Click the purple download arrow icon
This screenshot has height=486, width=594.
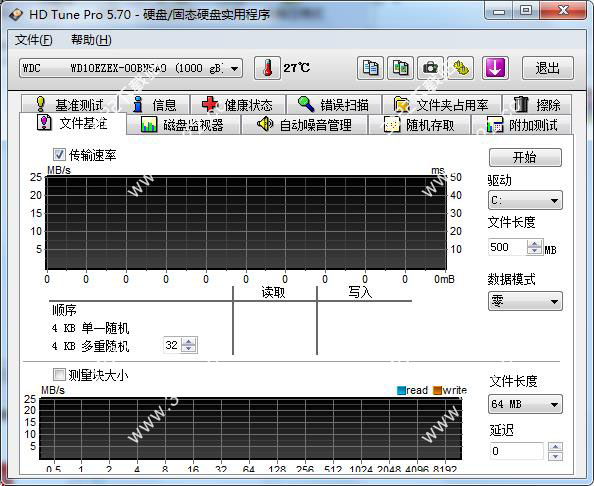pos(495,68)
